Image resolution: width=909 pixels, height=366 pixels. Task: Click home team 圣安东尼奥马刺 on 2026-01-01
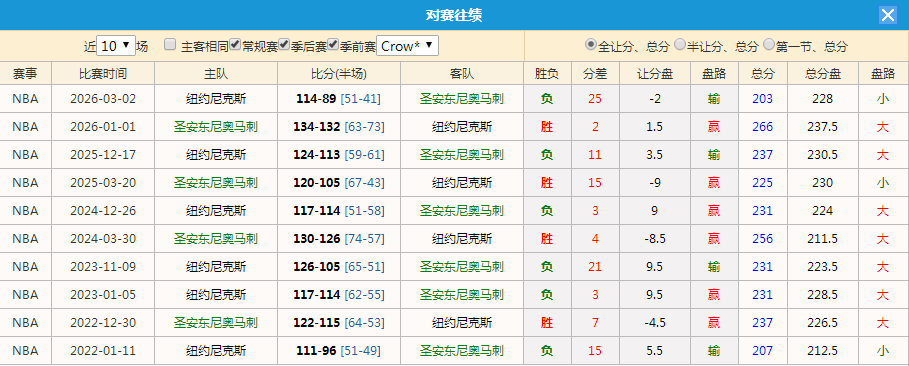[x=216, y=126]
